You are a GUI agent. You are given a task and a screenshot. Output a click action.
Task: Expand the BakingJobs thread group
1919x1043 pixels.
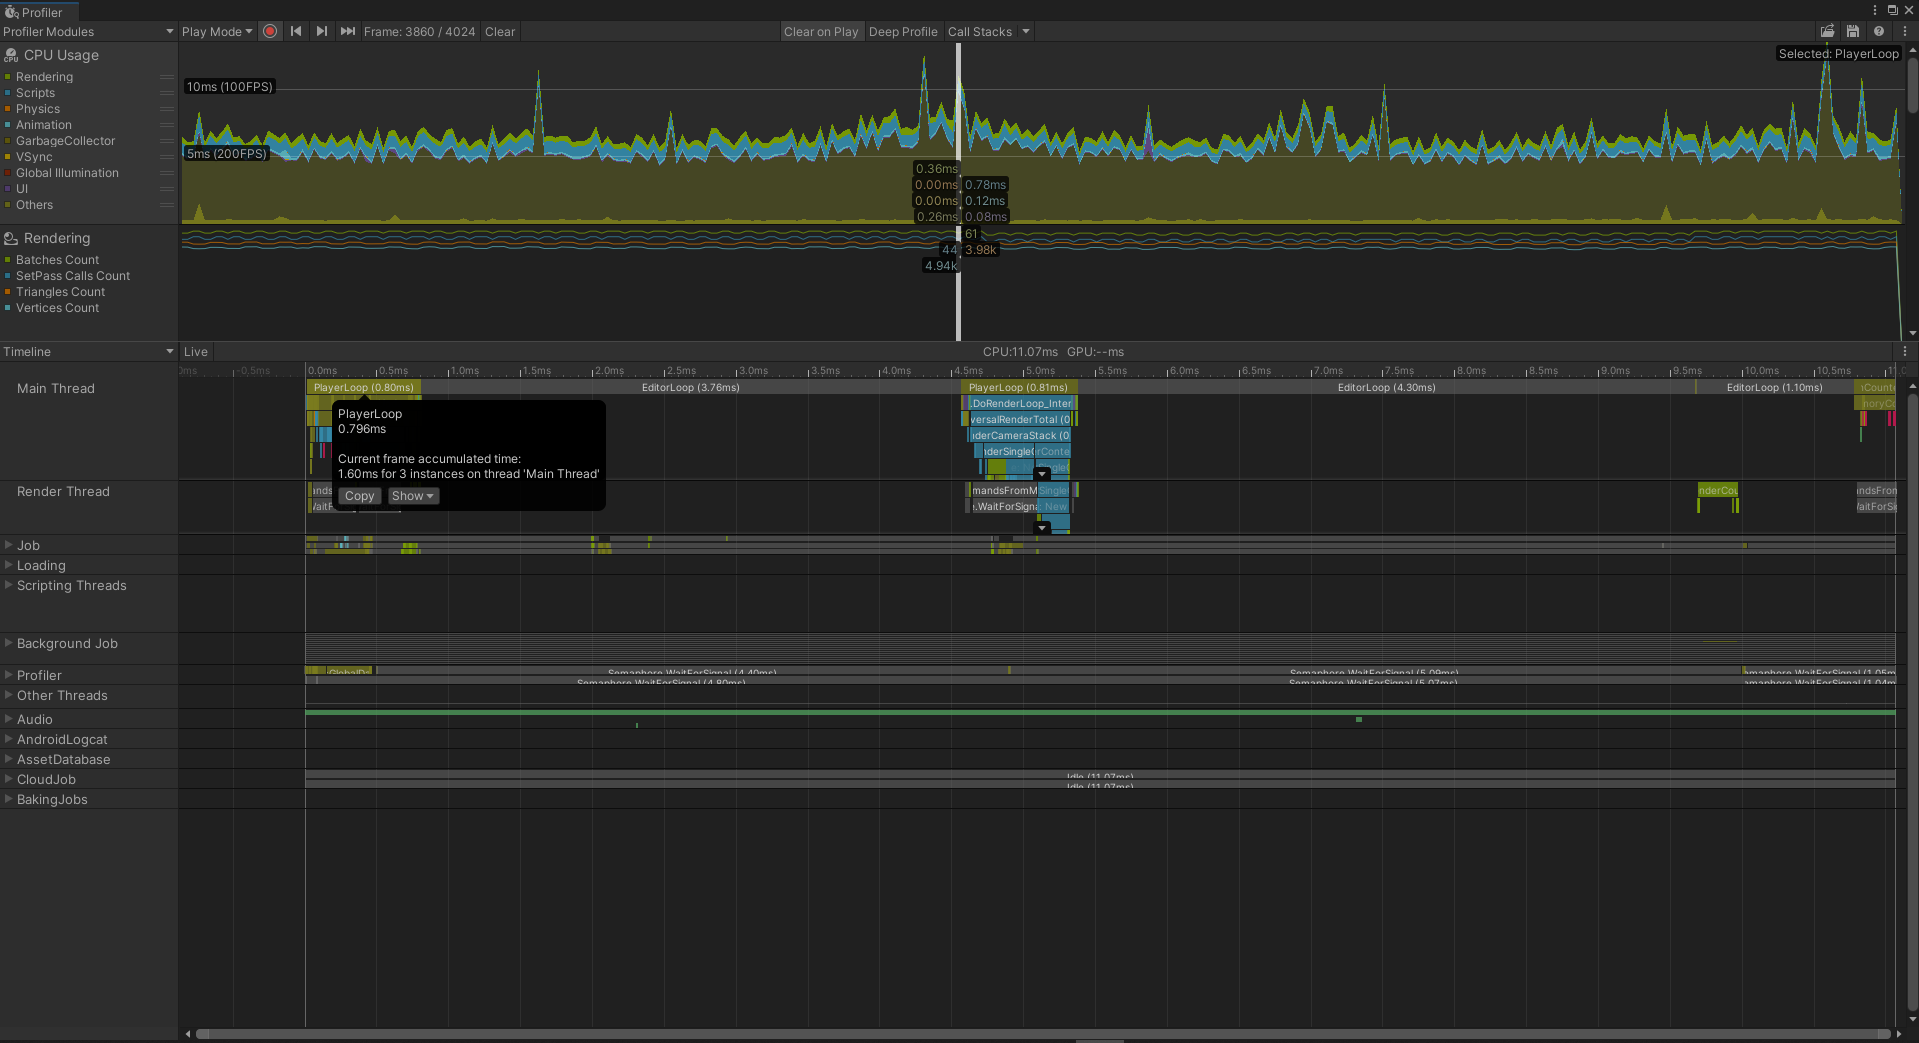coord(8,799)
